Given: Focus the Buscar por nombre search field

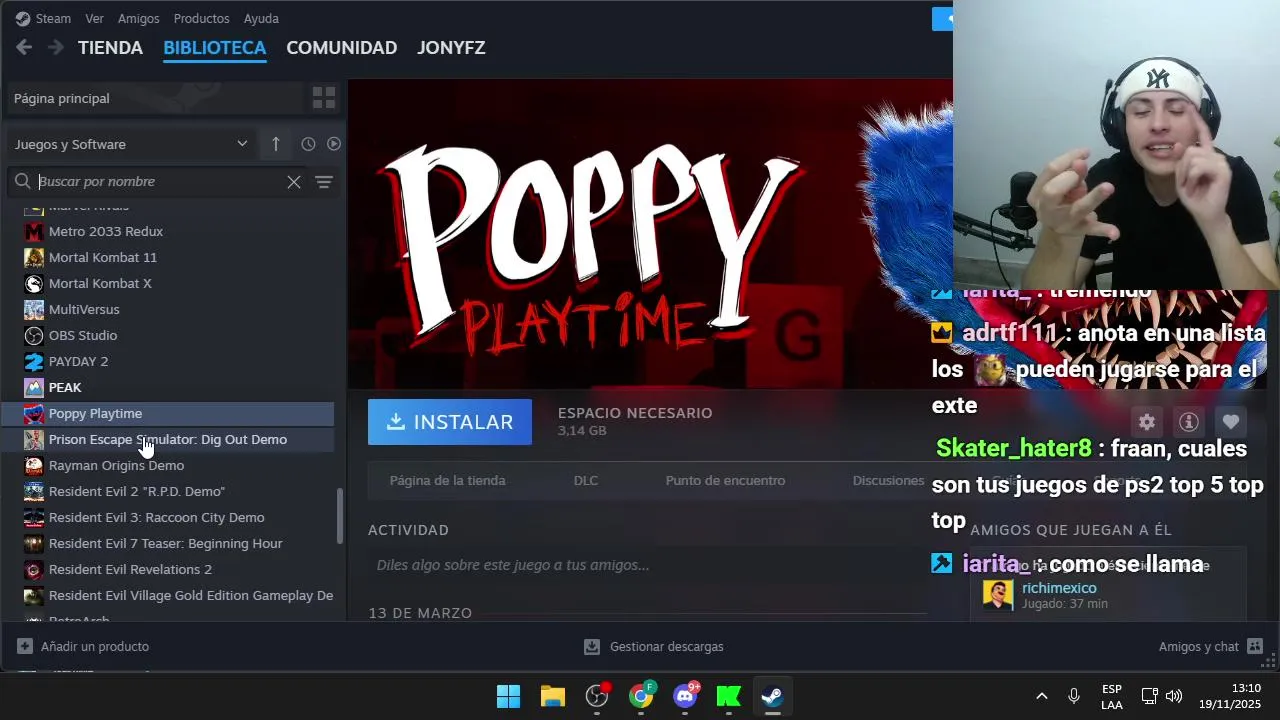Looking at the screenshot, I should click(x=160, y=181).
